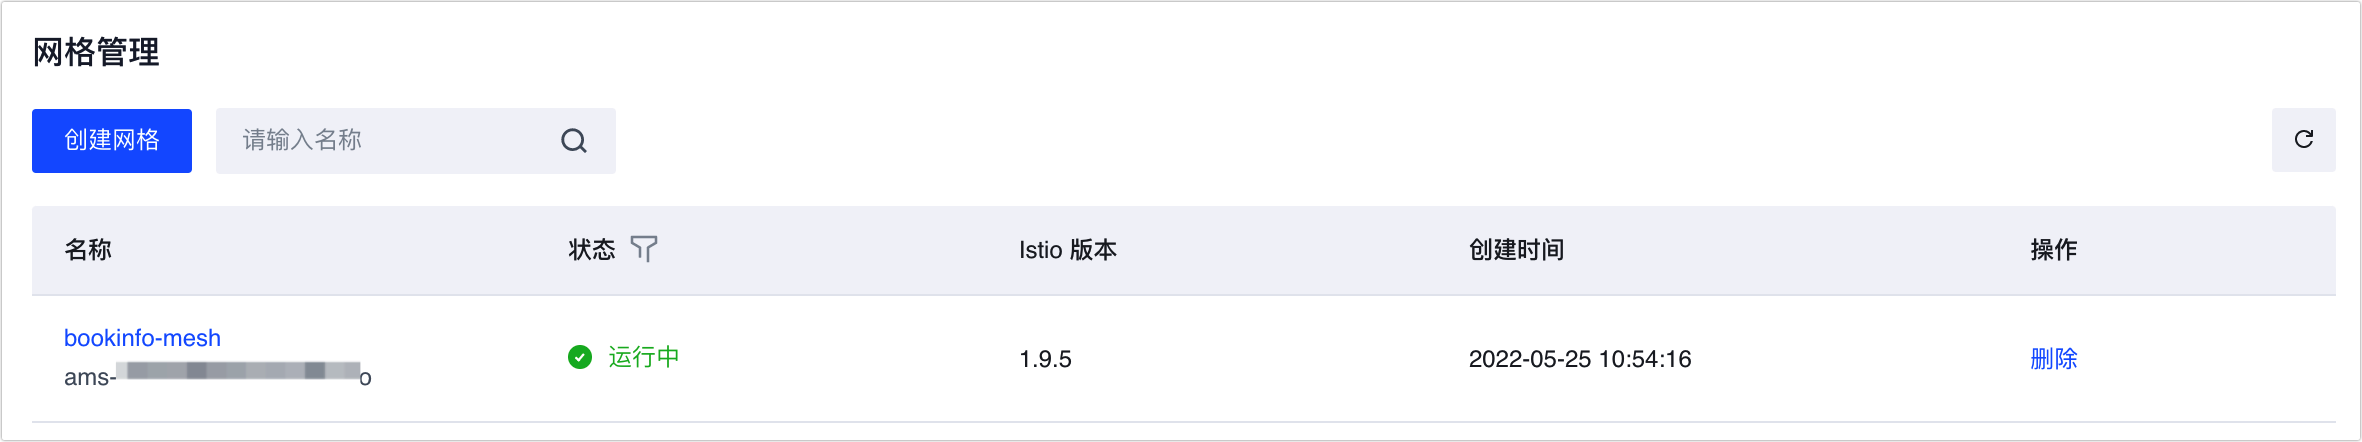Click the 网格管理 page title
Screen dimensions: 2362x442
point(96,52)
